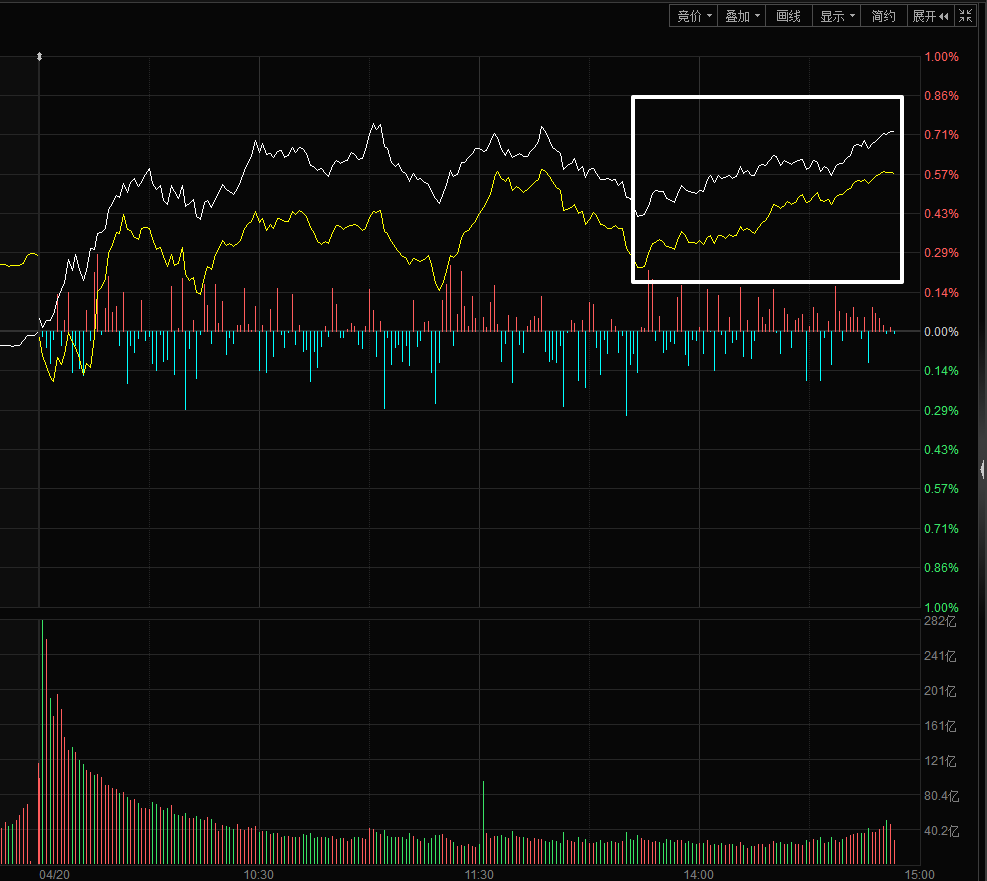Click the red 1.00% top axis label
This screenshot has width=987, height=881.
tap(941, 57)
